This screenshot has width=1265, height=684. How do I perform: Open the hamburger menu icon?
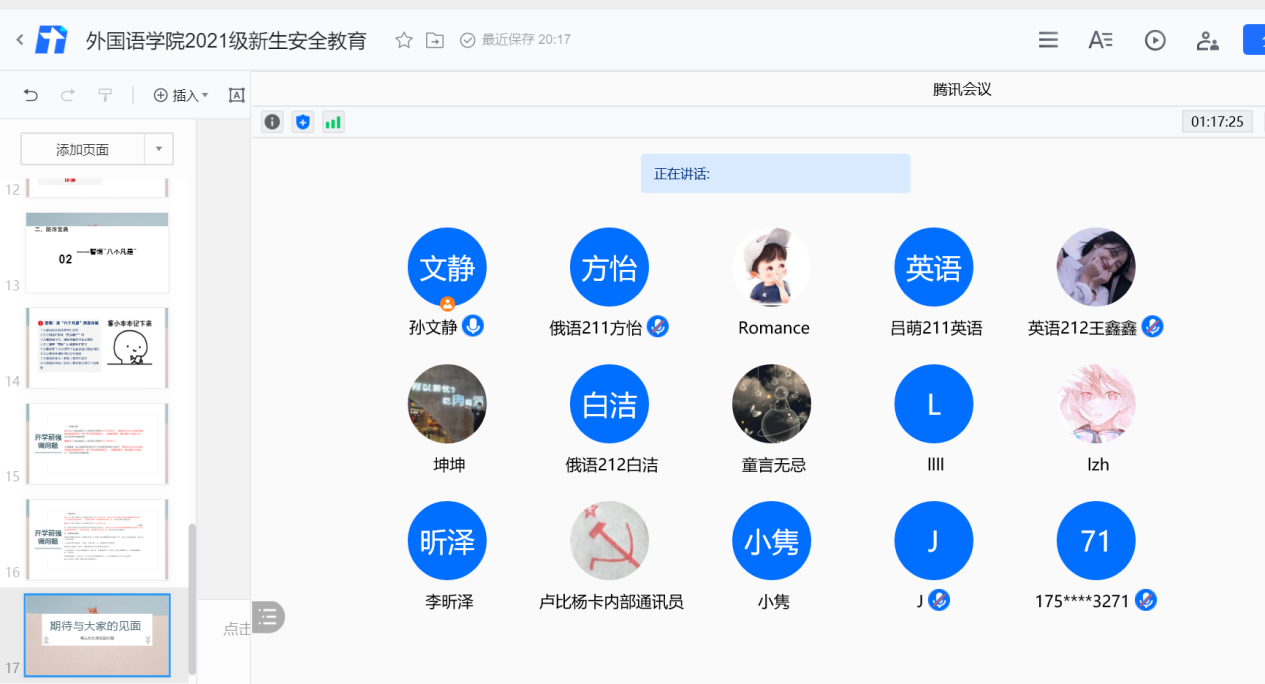coord(1048,40)
